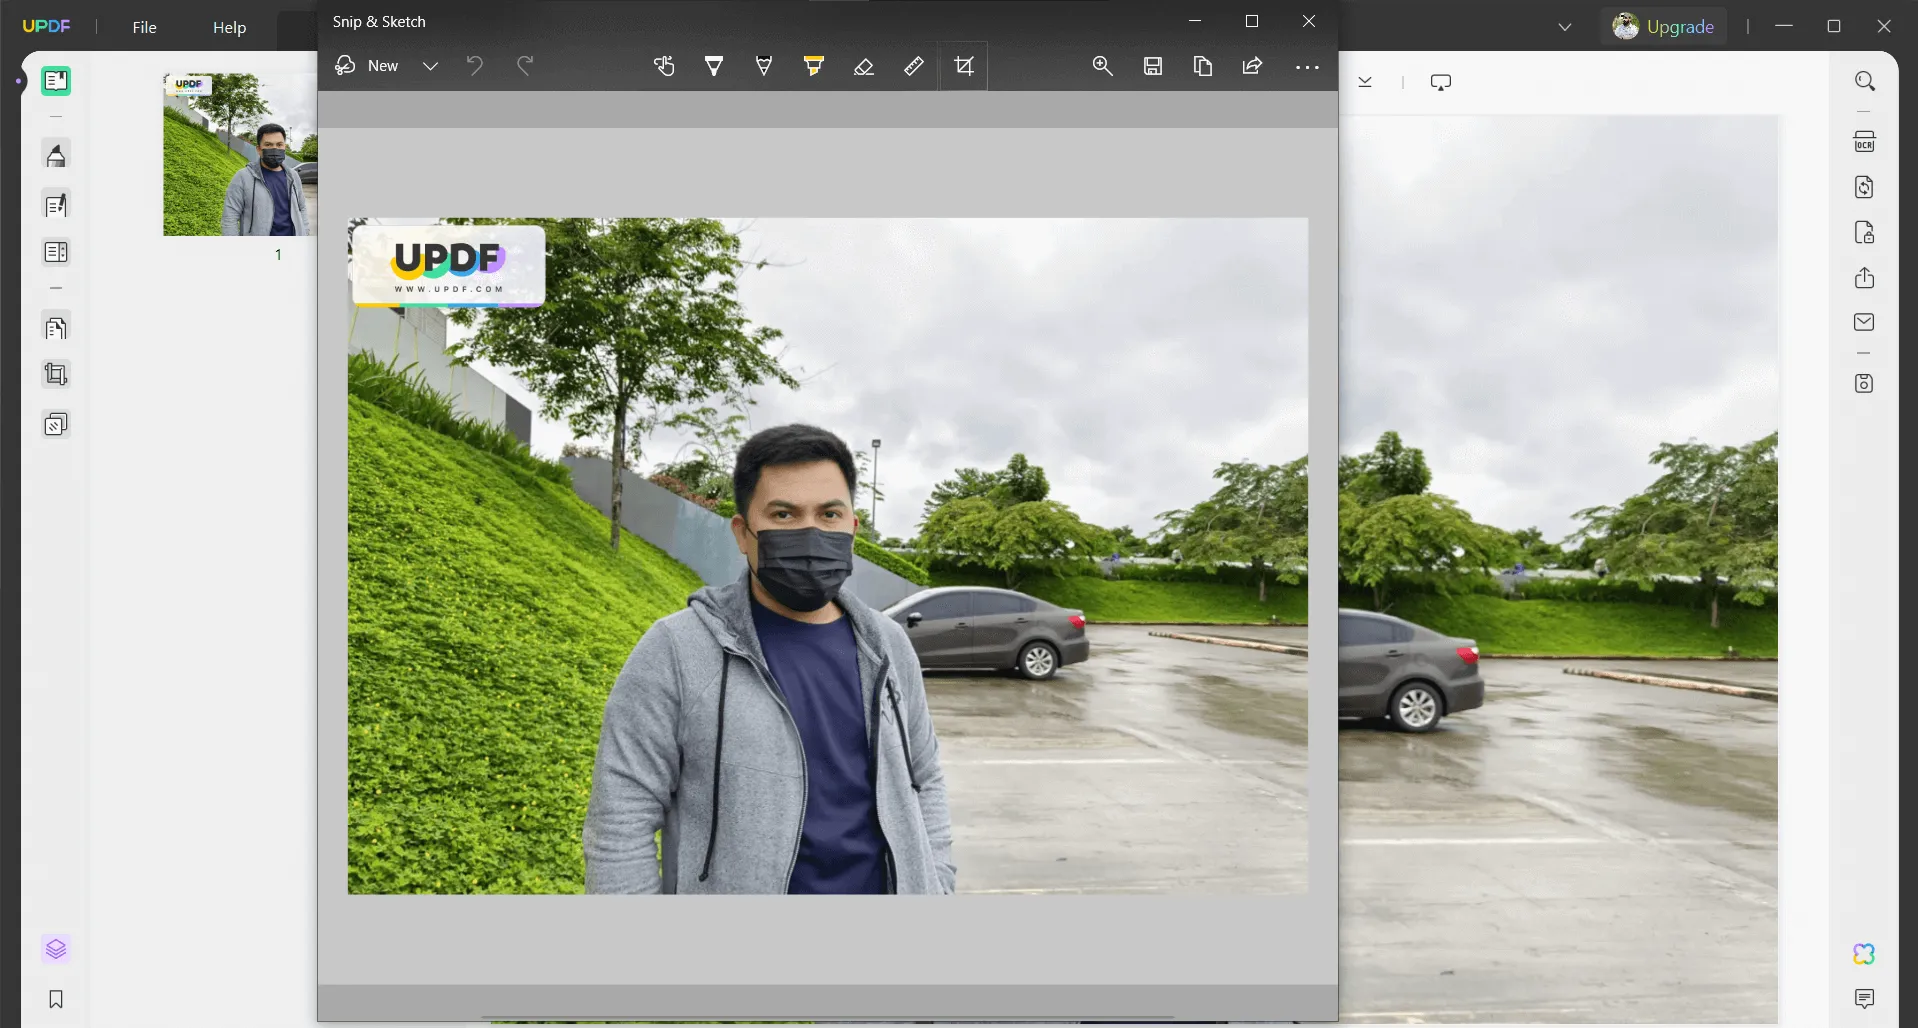Select the Ballpoint pen tool
Screen dimensions: 1918x1028
(x=714, y=66)
